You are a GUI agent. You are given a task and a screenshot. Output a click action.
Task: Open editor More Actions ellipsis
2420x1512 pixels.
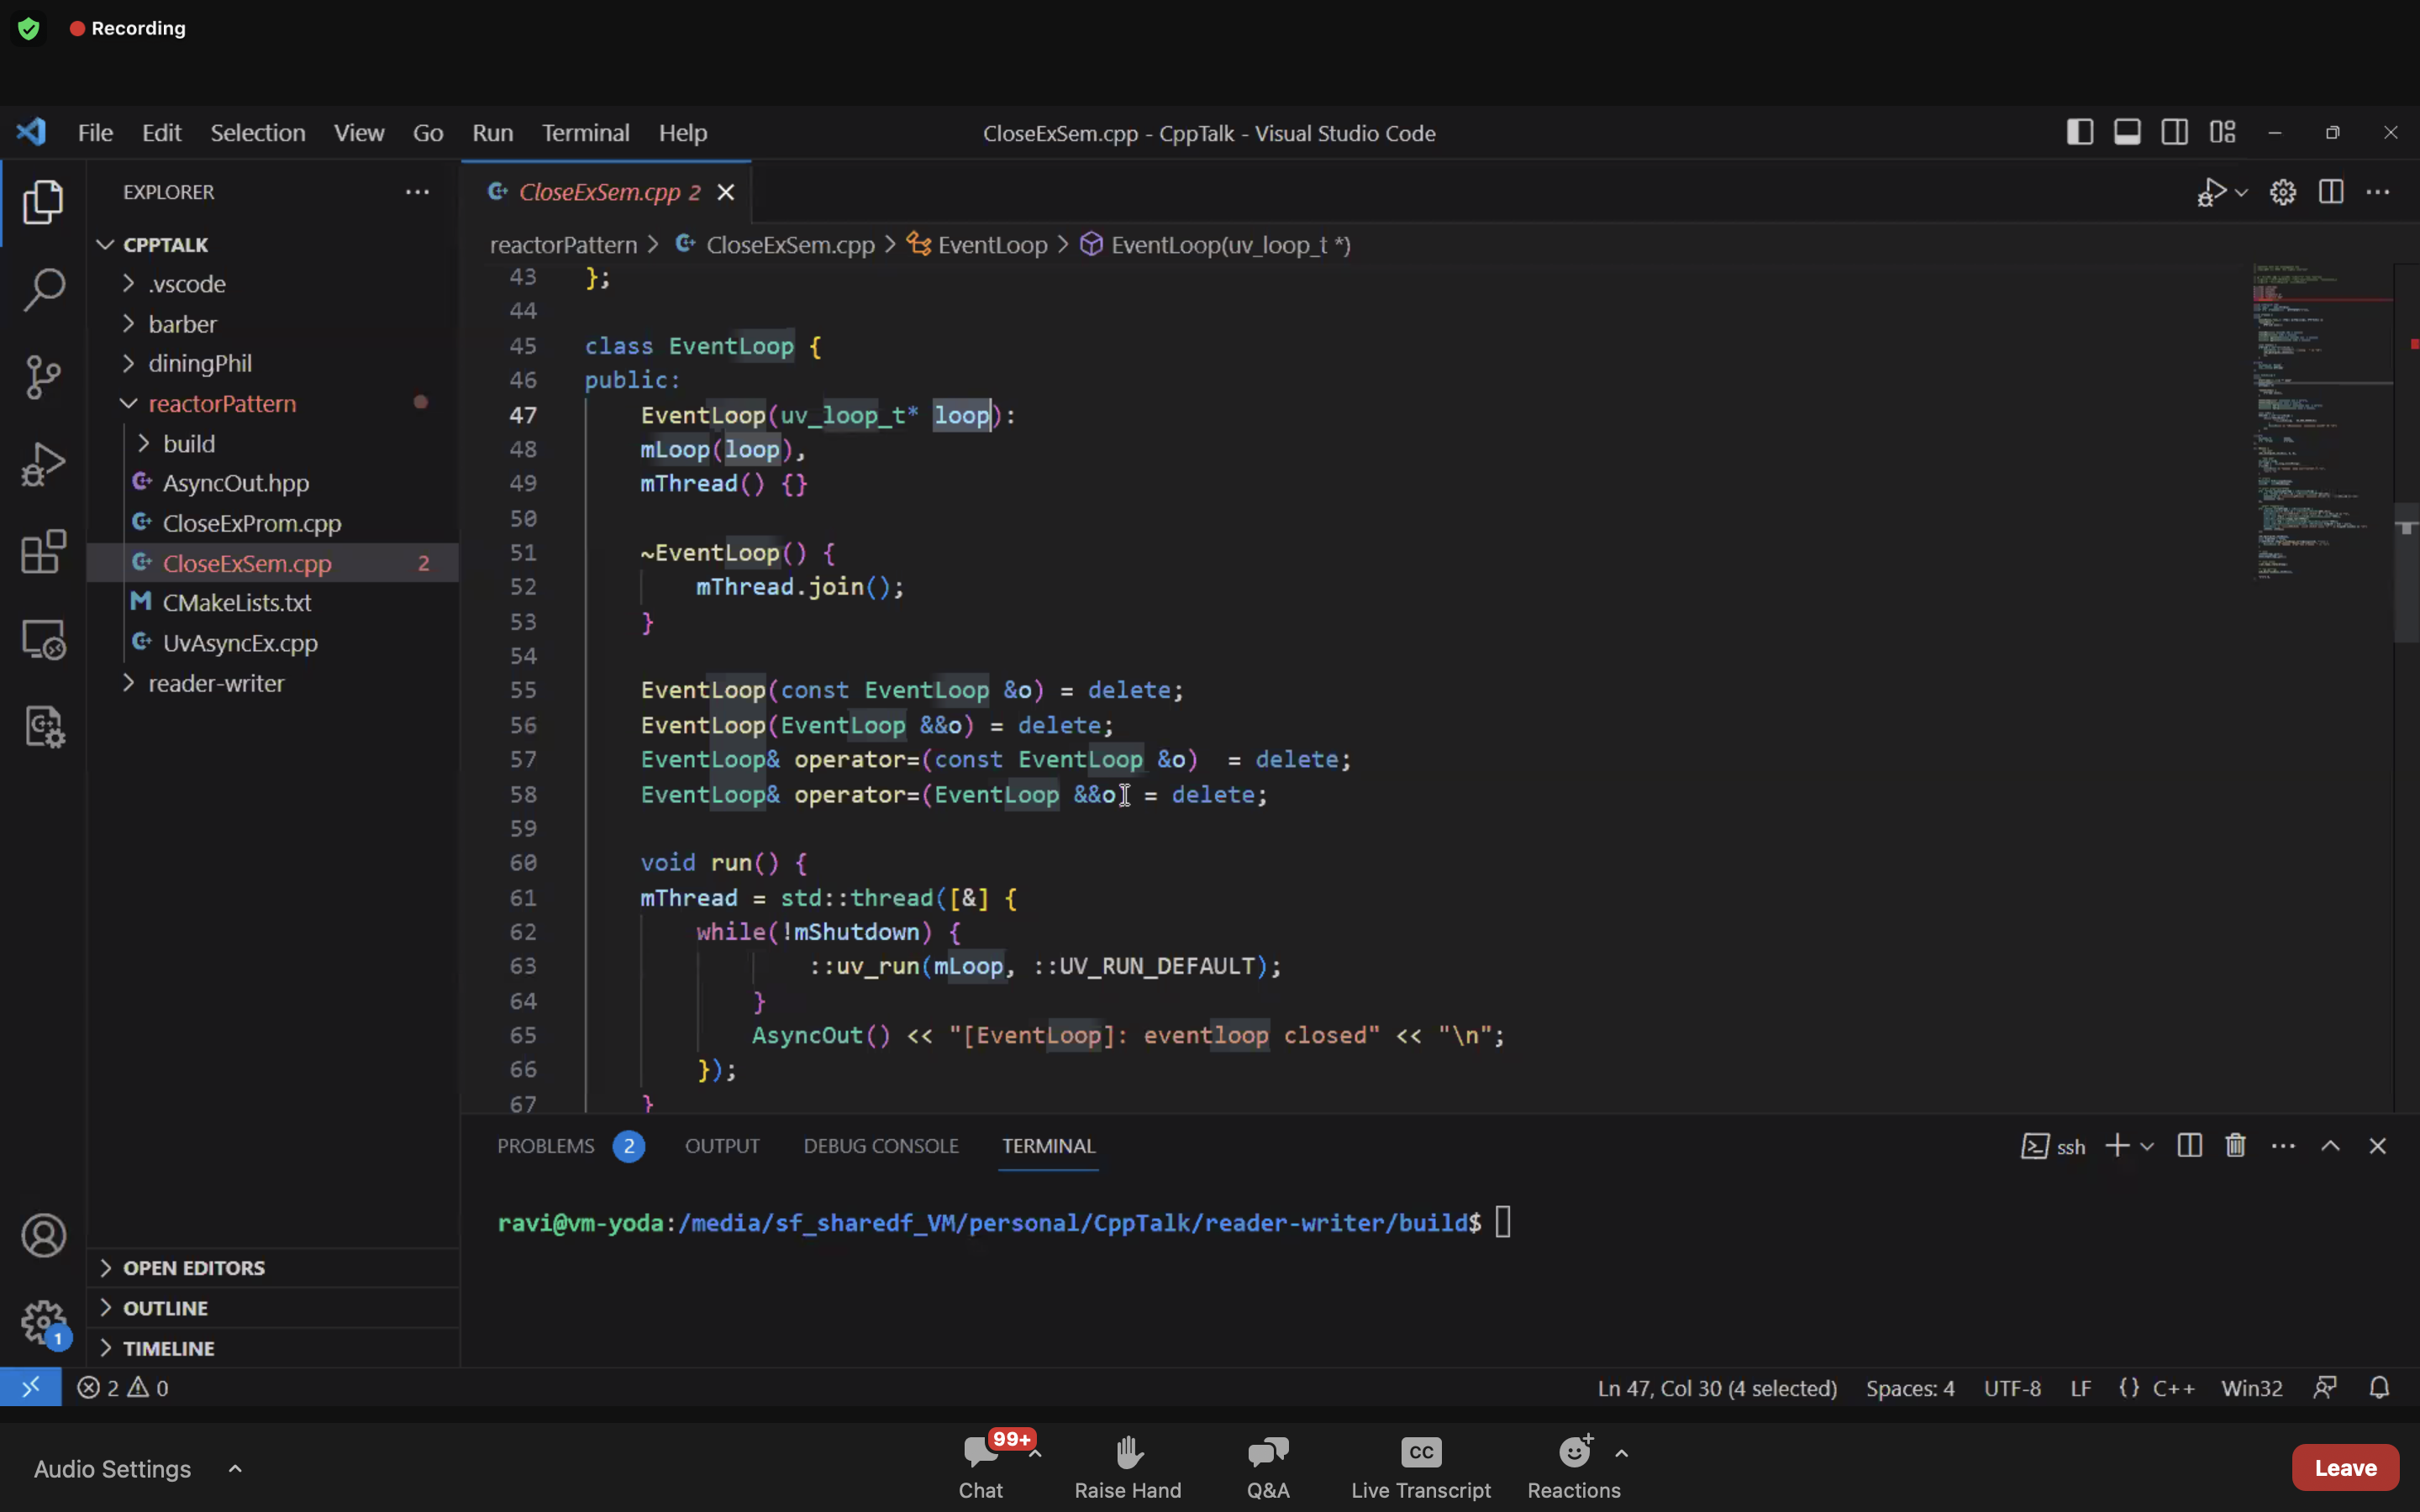pyautogui.click(x=2378, y=192)
